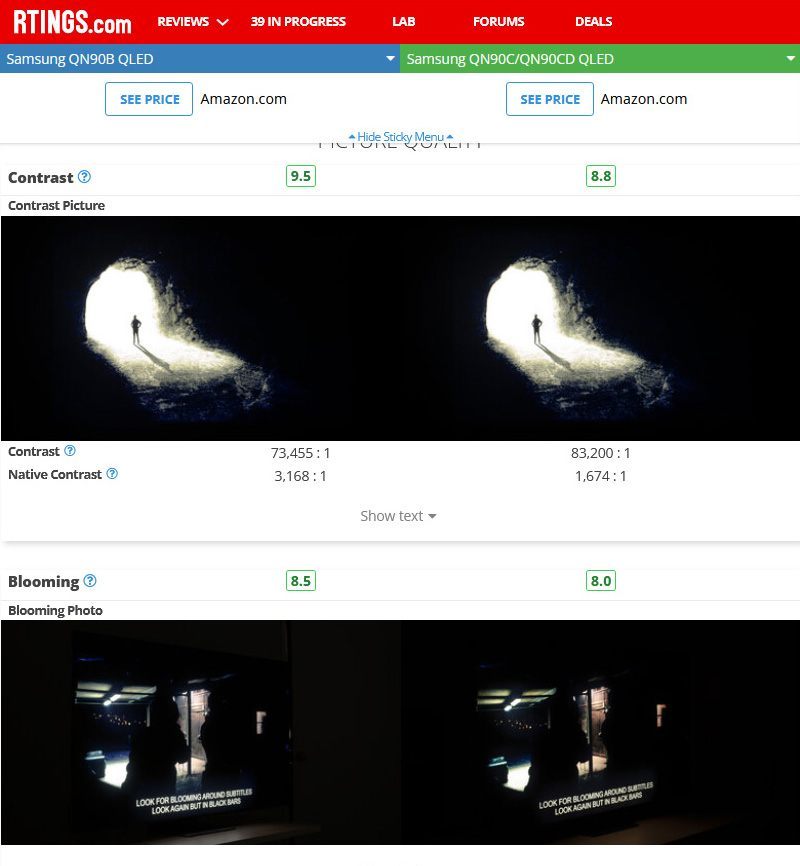Click the Contrast Picture label
This screenshot has height=866, width=800.
(x=56, y=205)
